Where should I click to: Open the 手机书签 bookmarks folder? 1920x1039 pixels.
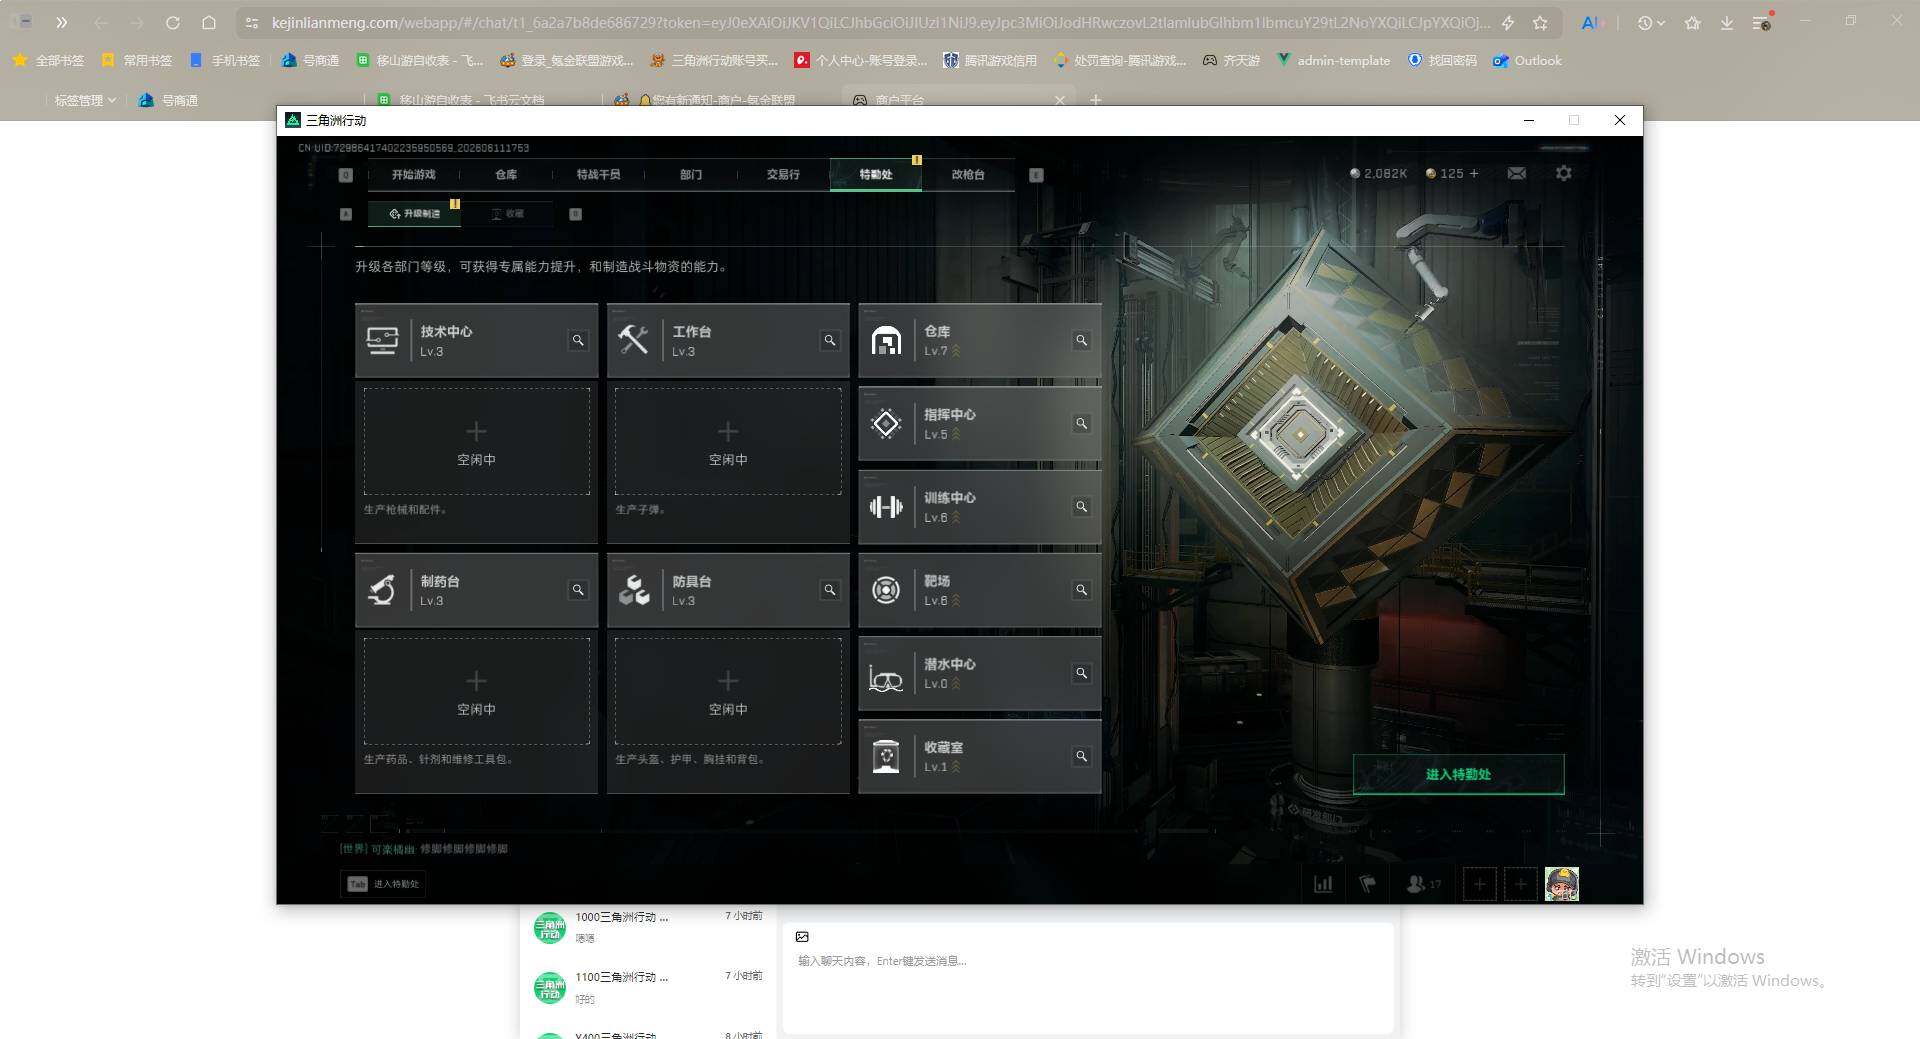pyautogui.click(x=224, y=60)
